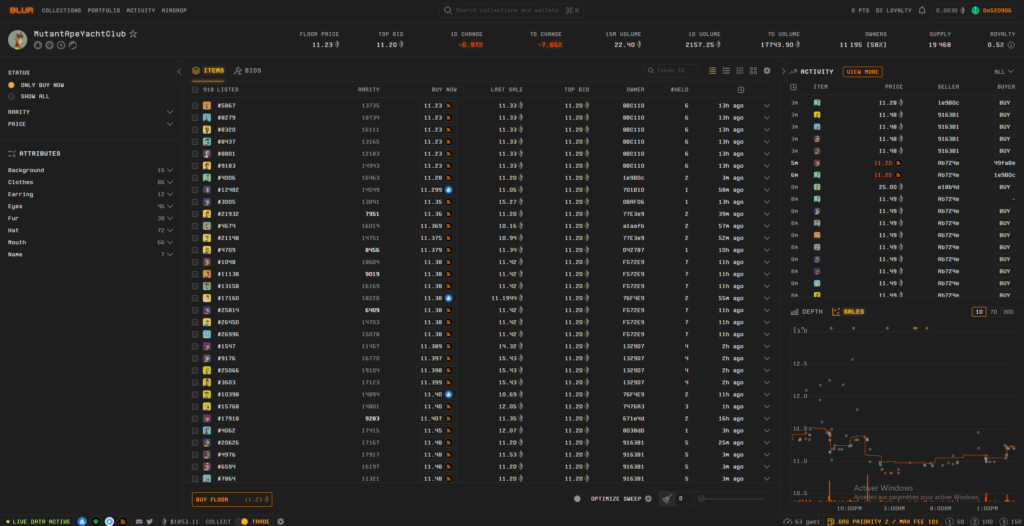Expand the row chevron for item #8279
The width and height of the screenshot is (1024, 526).
tap(767, 118)
